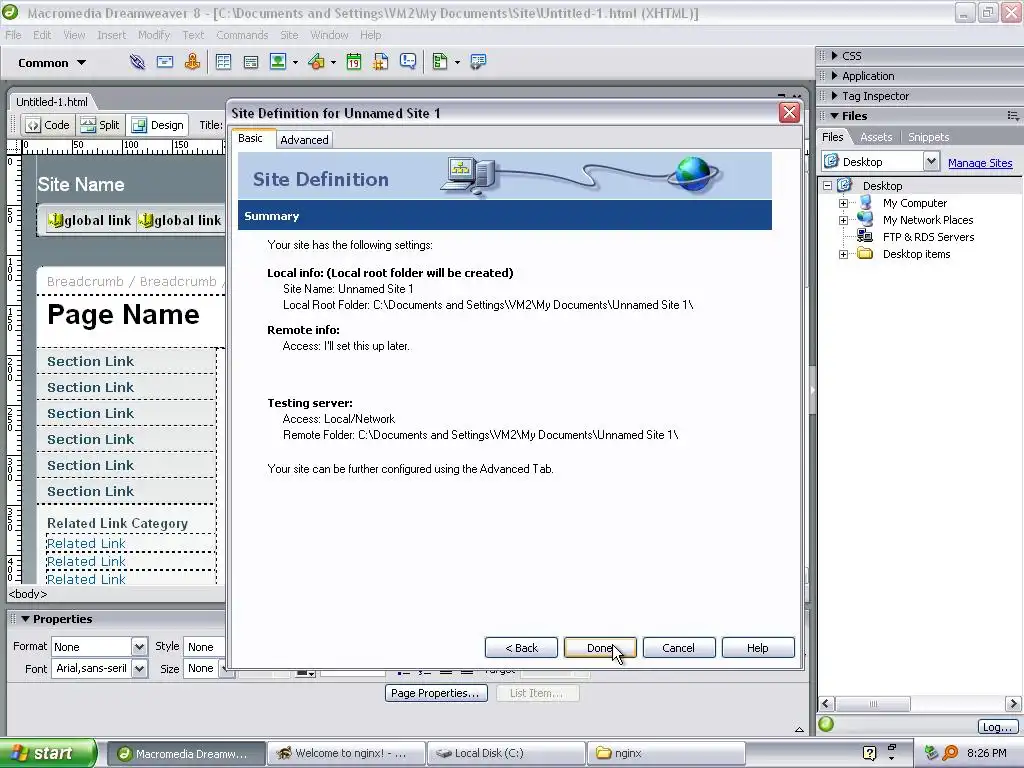Click the Log button
Viewport: 1024px width, 768px height.
tap(997, 726)
